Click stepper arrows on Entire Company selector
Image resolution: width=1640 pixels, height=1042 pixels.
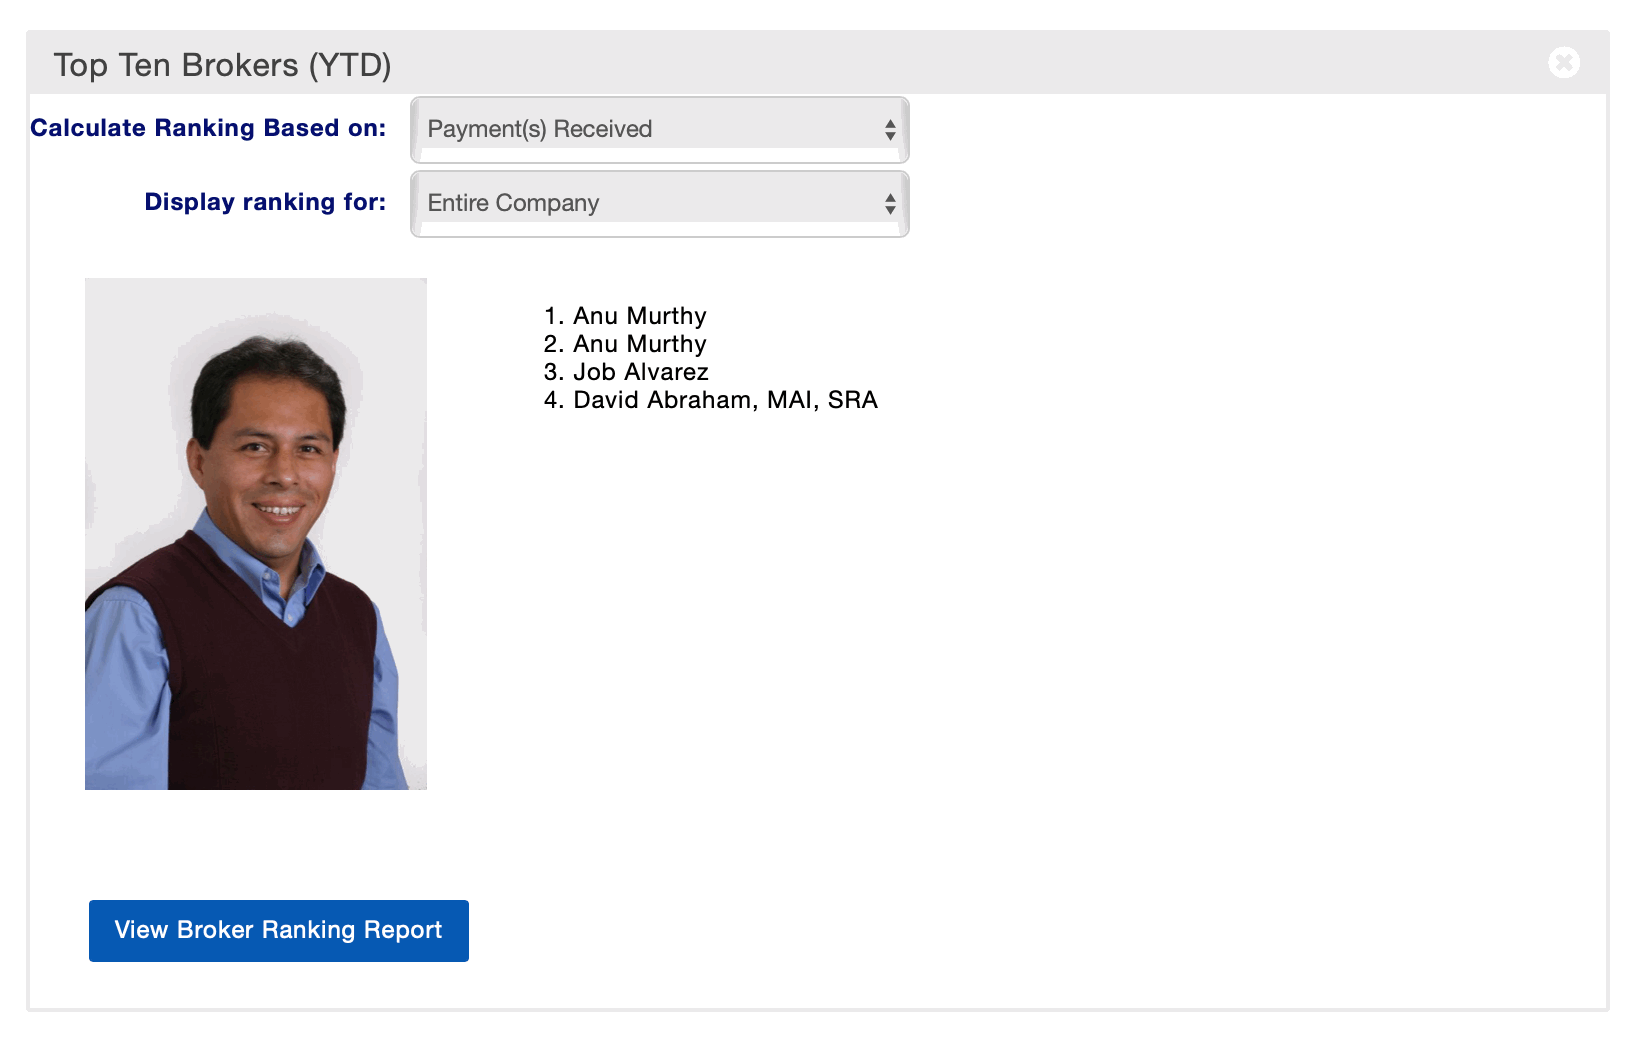click(x=889, y=204)
